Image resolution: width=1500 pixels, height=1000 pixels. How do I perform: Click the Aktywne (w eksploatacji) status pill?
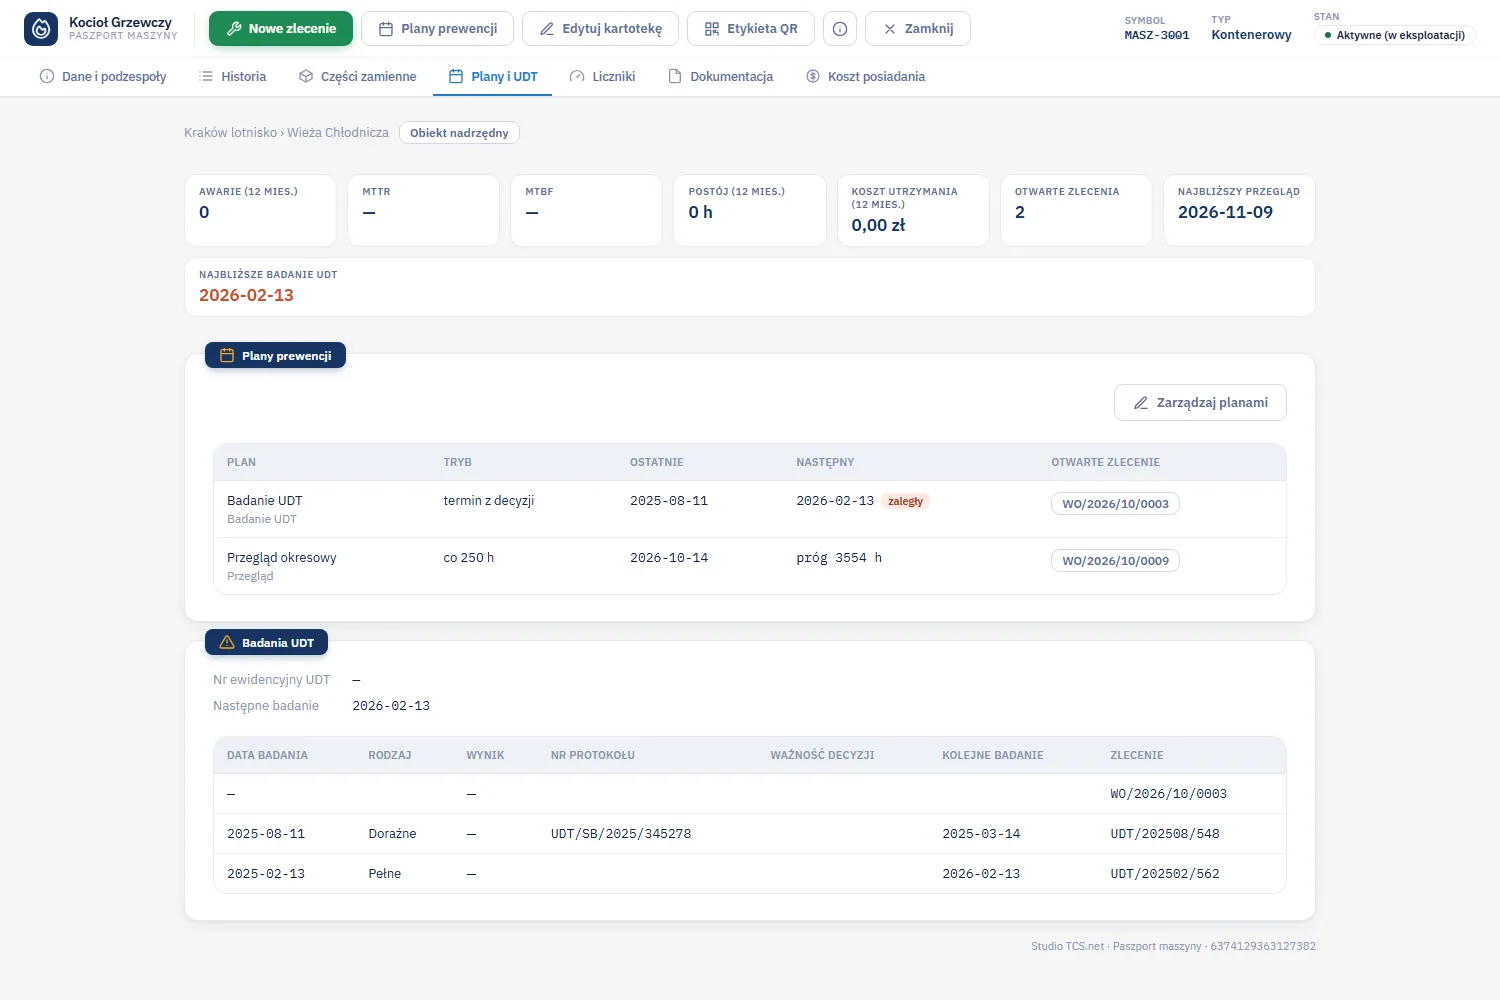(x=1395, y=35)
